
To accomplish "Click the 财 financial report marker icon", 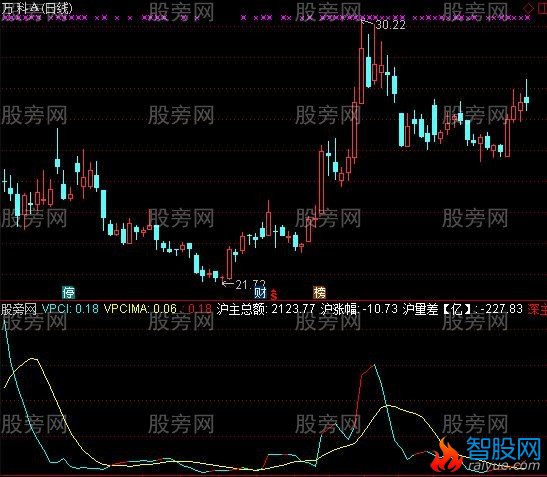I will pyautogui.click(x=260, y=293).
